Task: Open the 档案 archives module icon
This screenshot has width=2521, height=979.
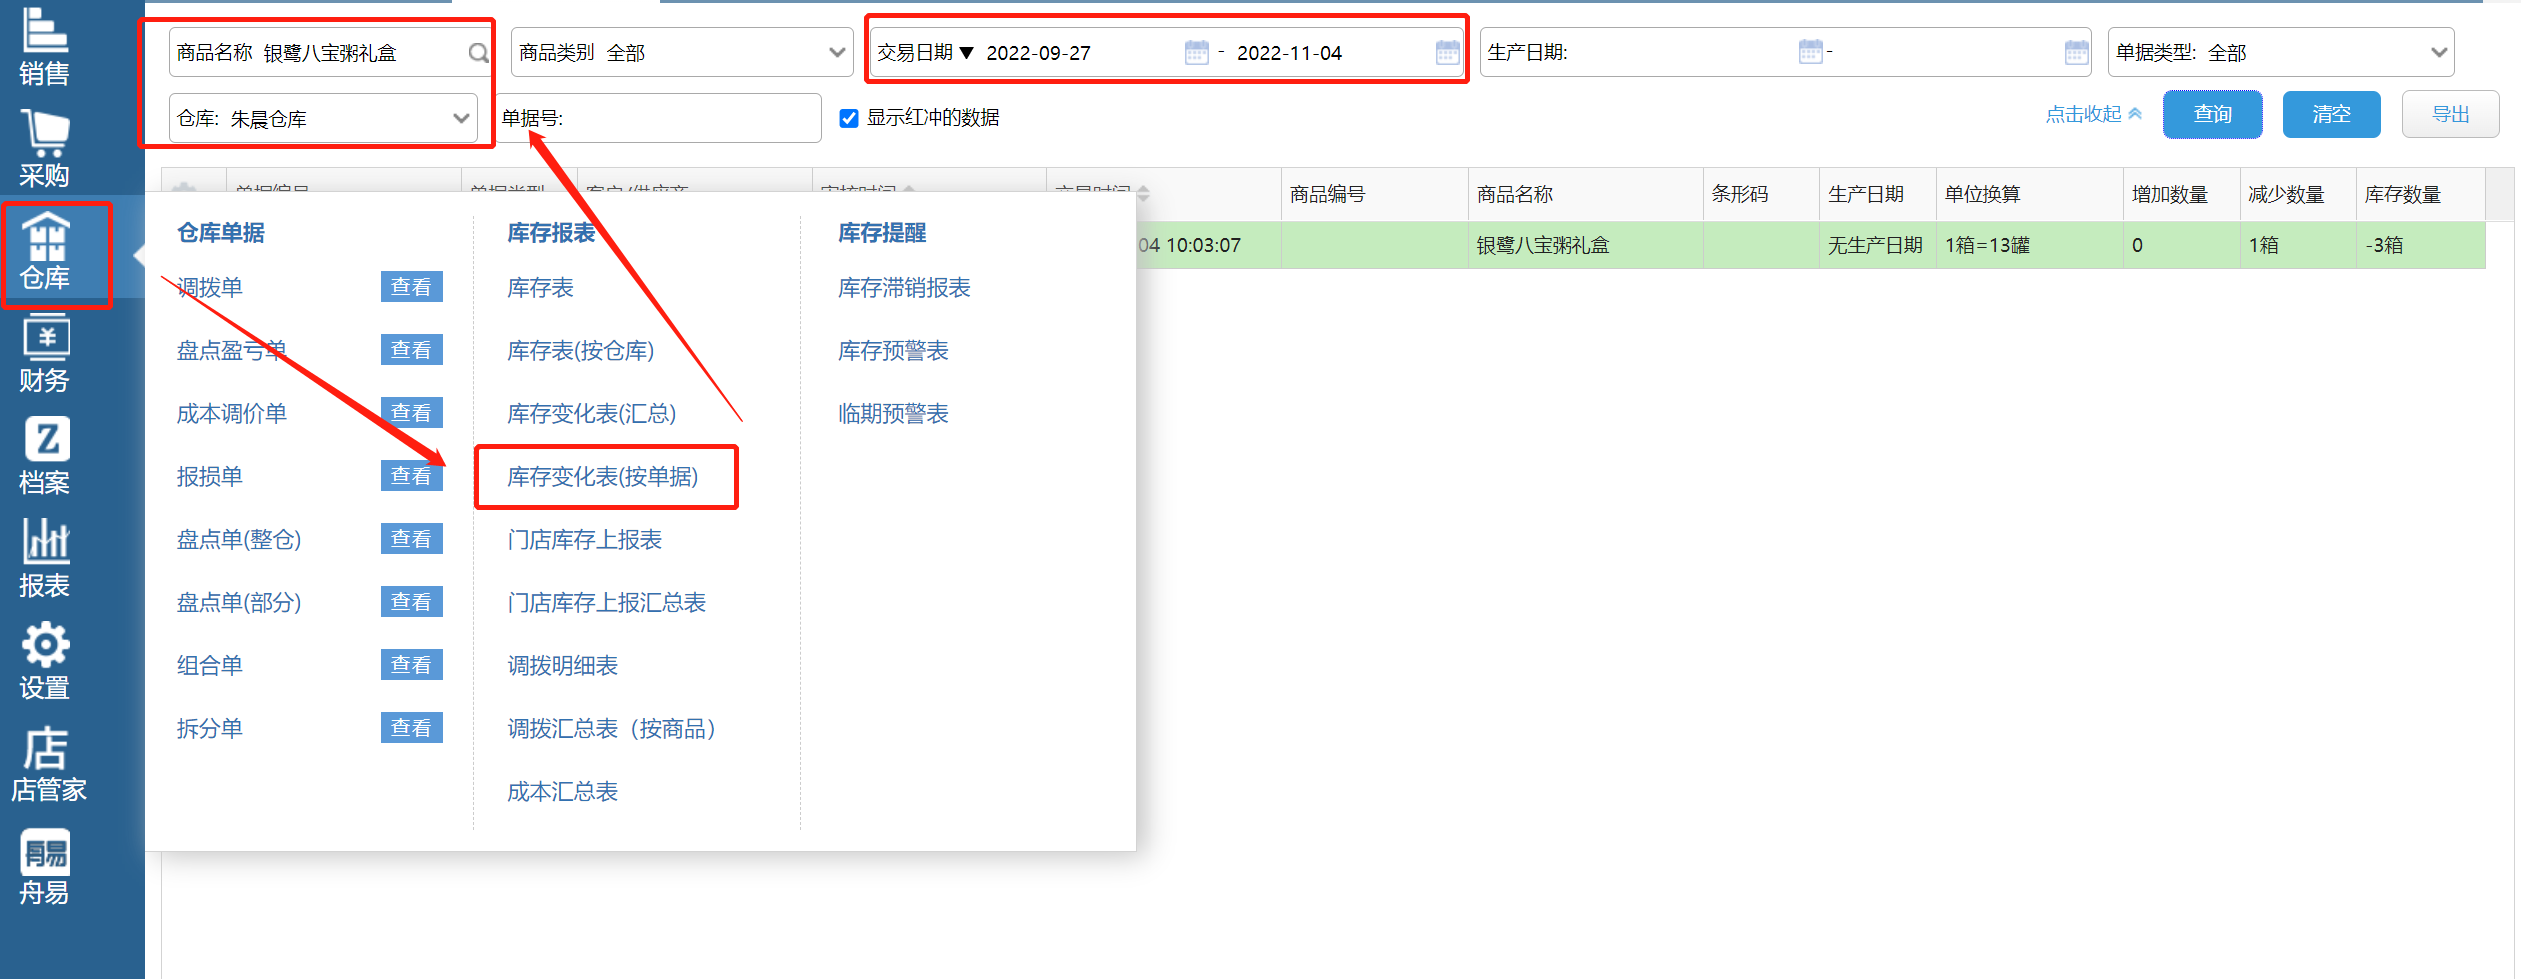Action: click(45, 456)
